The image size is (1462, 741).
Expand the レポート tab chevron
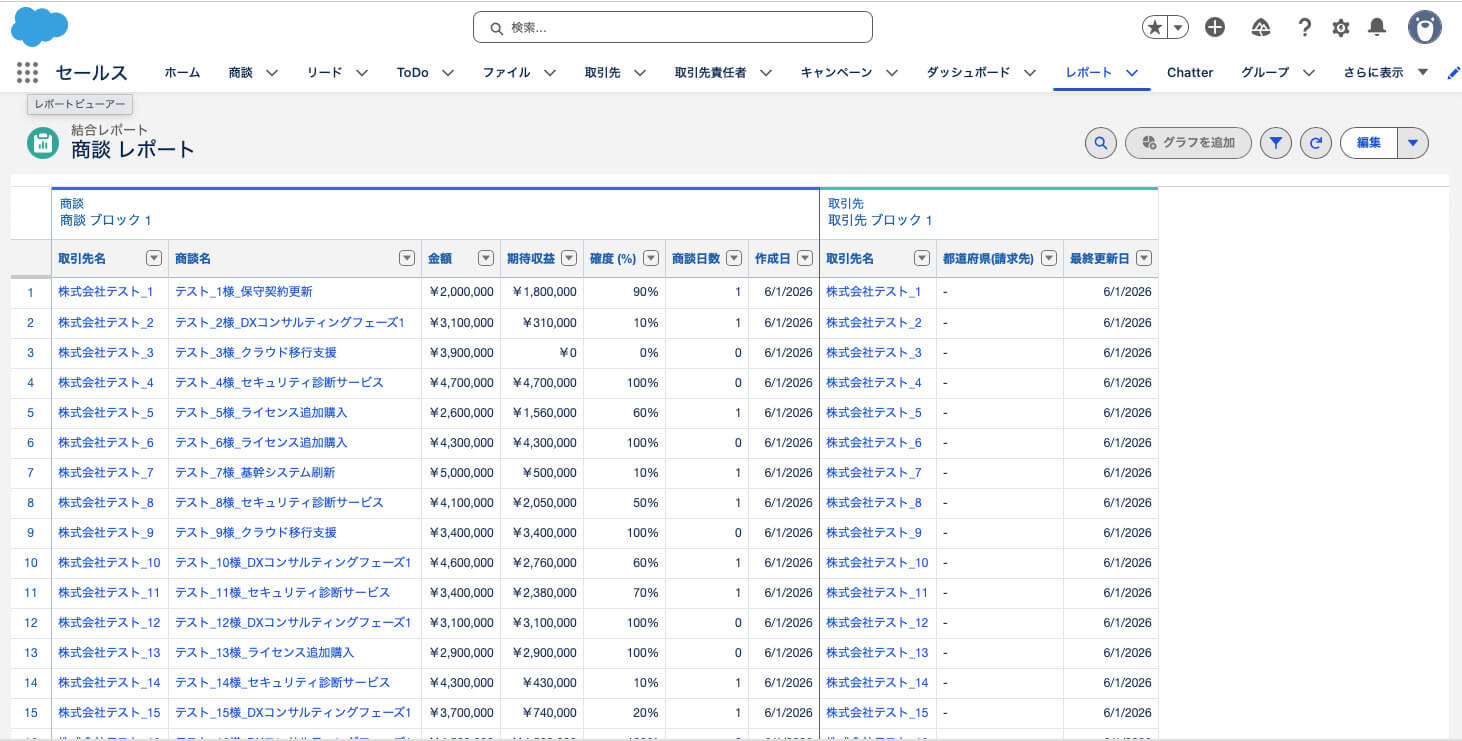pos(1132,73)
